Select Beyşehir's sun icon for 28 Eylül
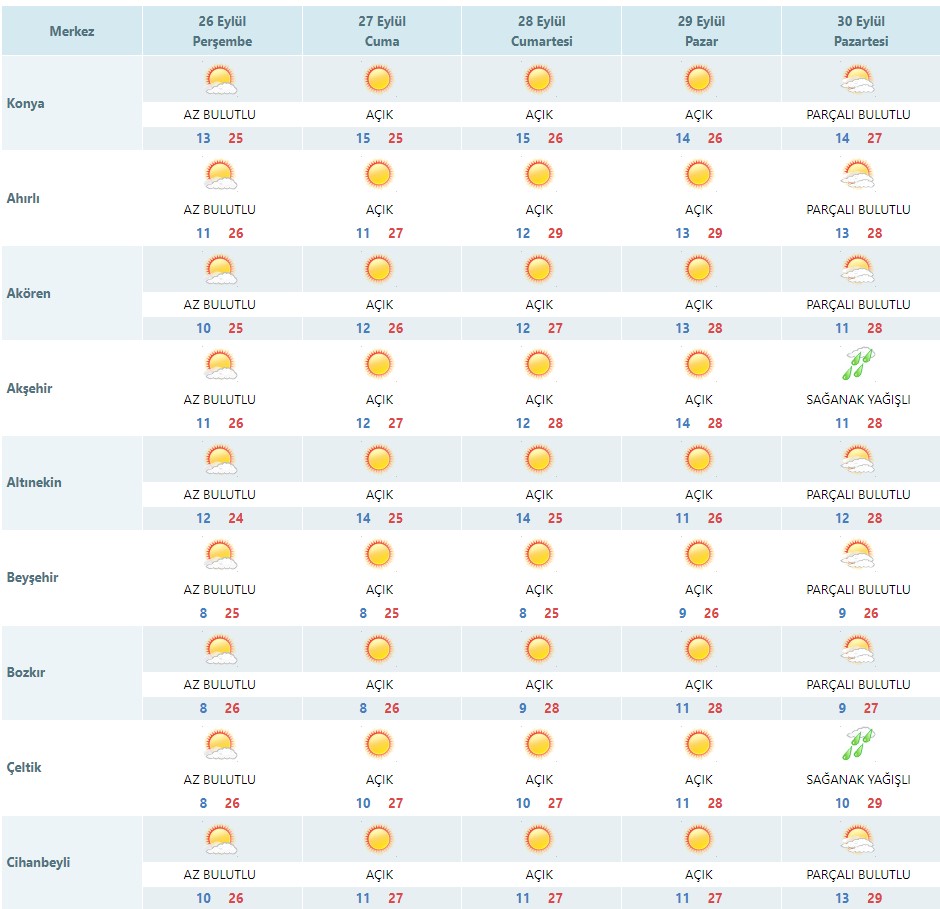940x909 pixels. [538, 554]
